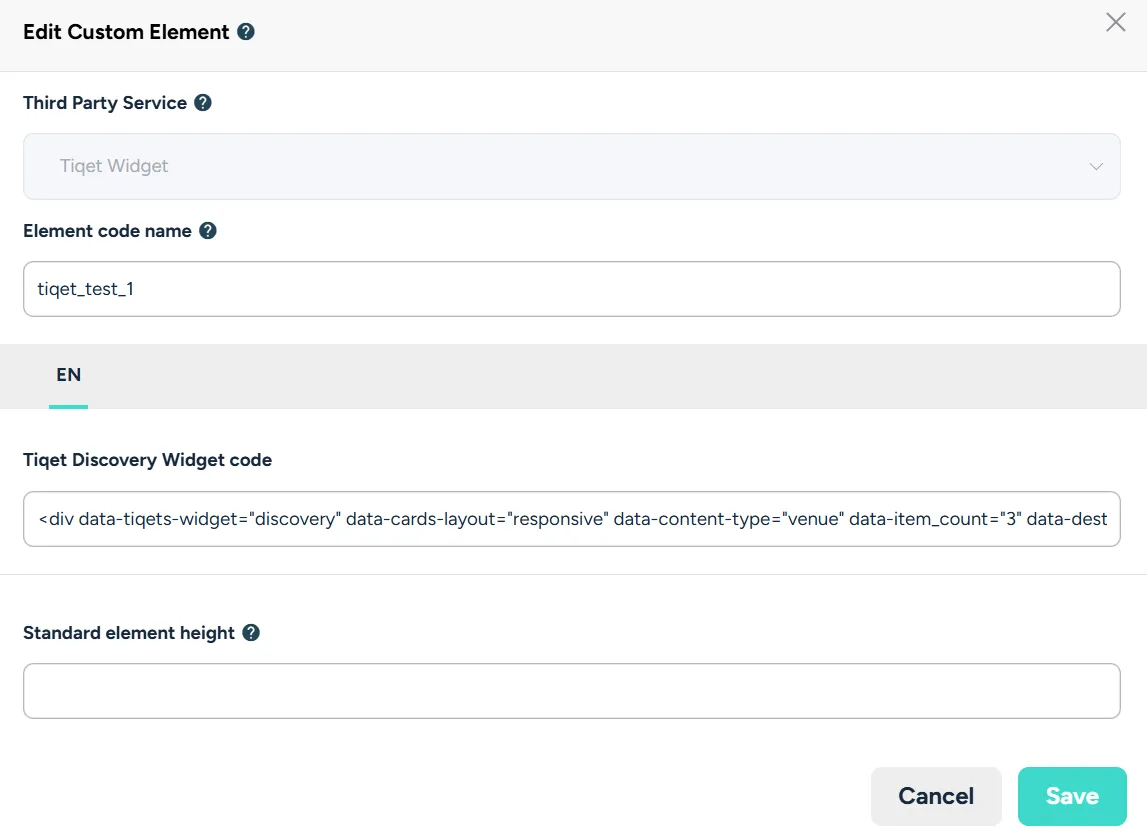Focus the tiqet_test_1 code name field
Viewport: 1147px width, 840px height.
coord(571,289)
